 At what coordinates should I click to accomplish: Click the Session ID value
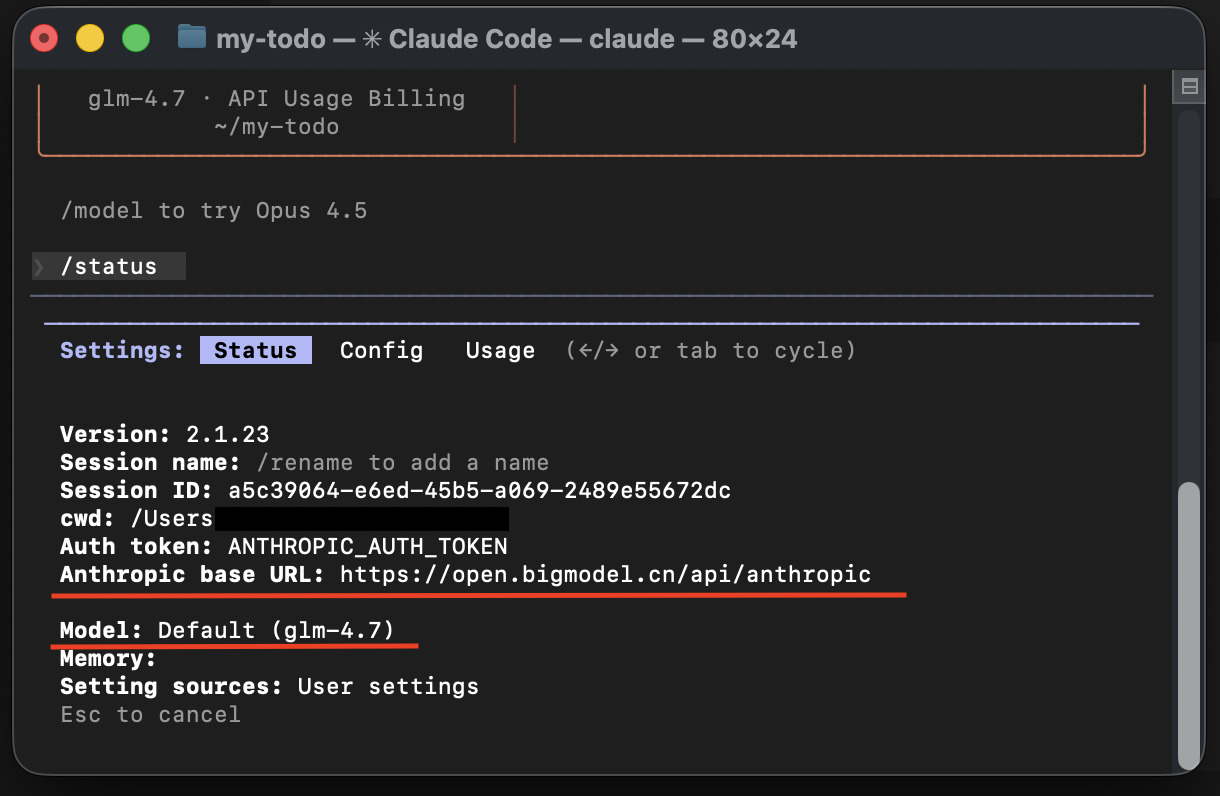point(479,491)
